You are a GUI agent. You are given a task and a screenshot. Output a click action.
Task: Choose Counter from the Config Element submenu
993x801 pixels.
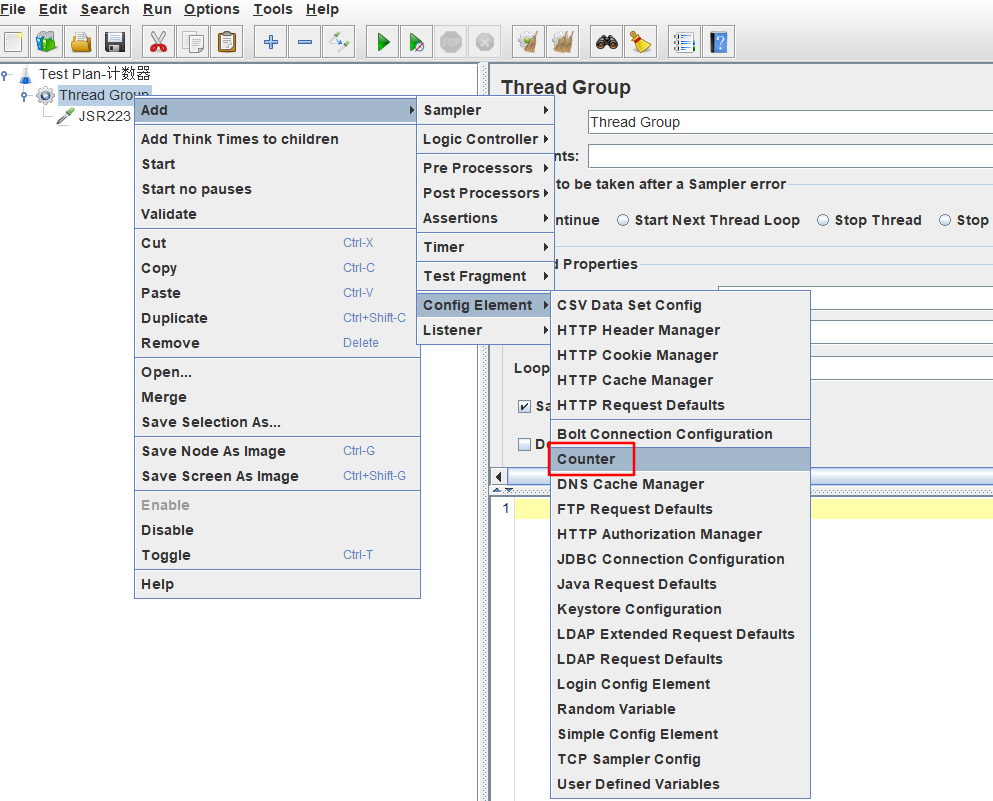click(x=586, y=459)
